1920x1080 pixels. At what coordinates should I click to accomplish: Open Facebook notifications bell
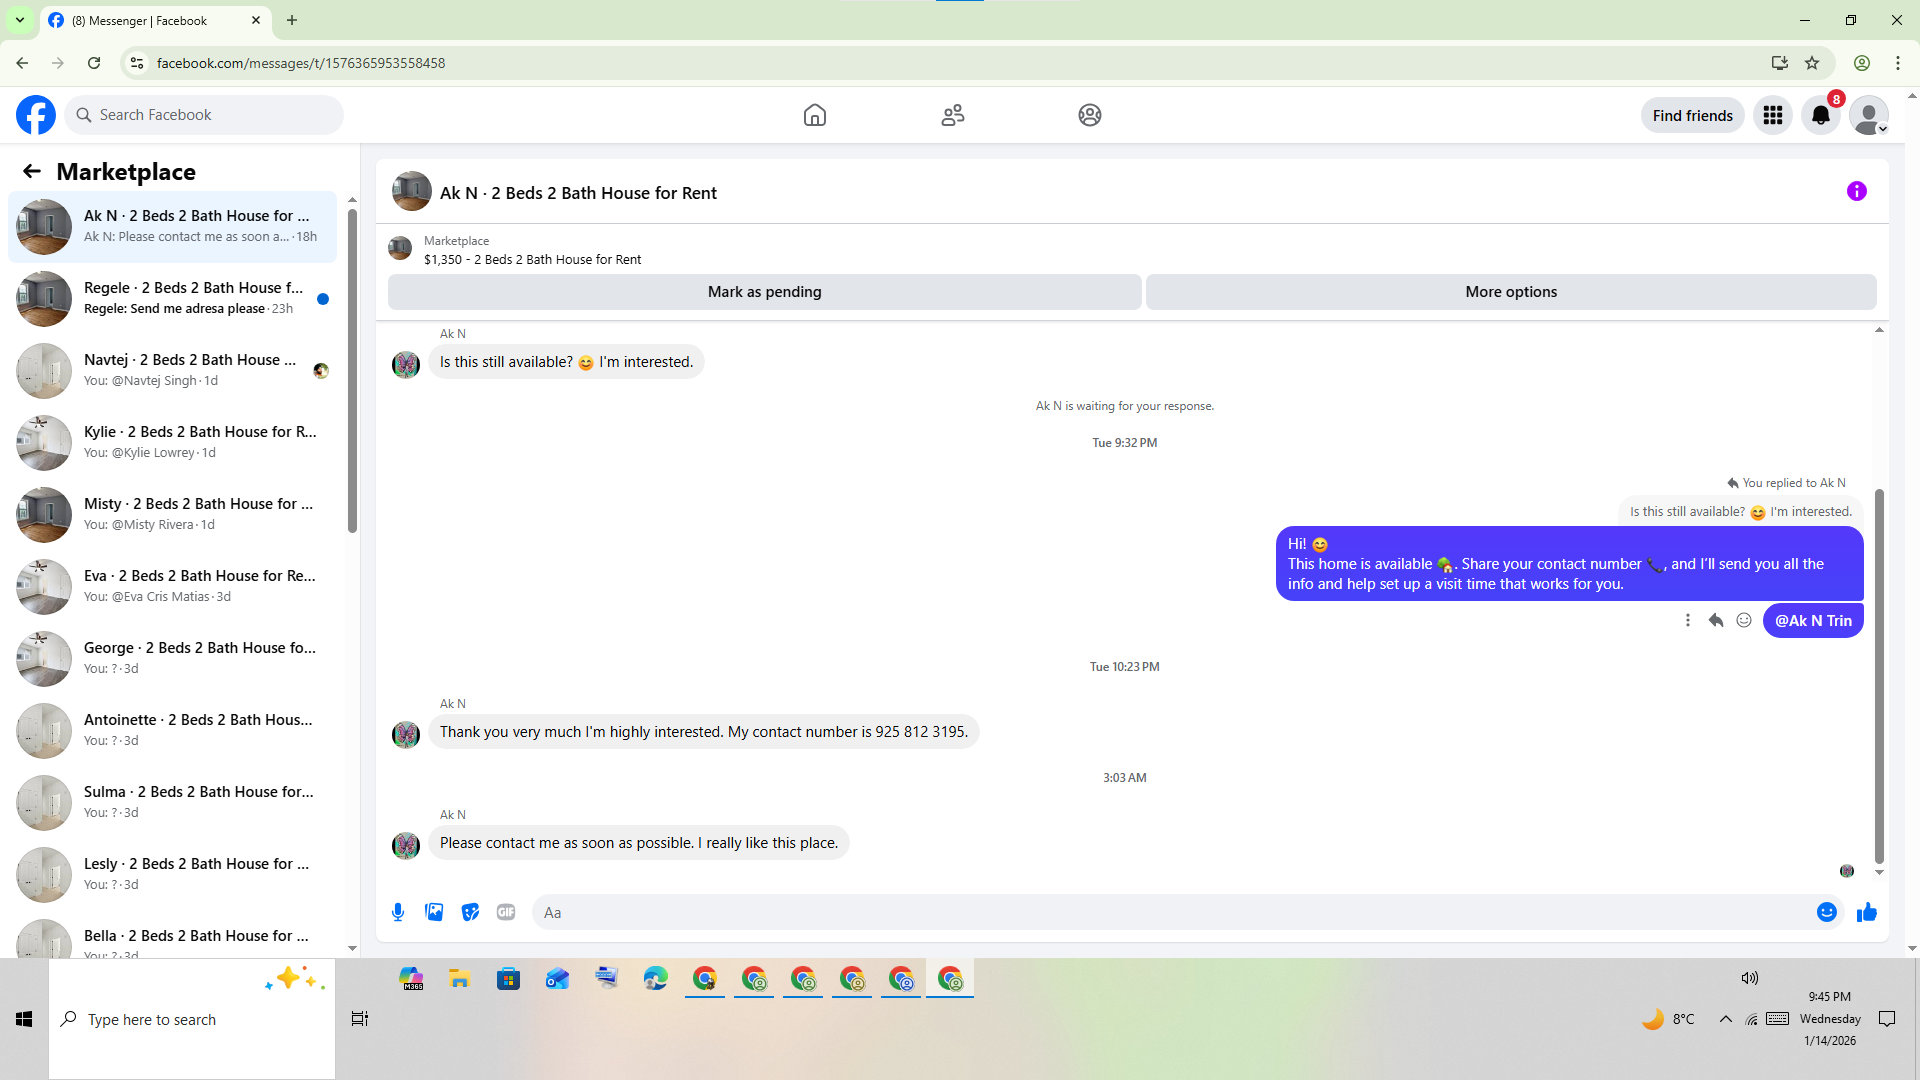point(1820,115)
